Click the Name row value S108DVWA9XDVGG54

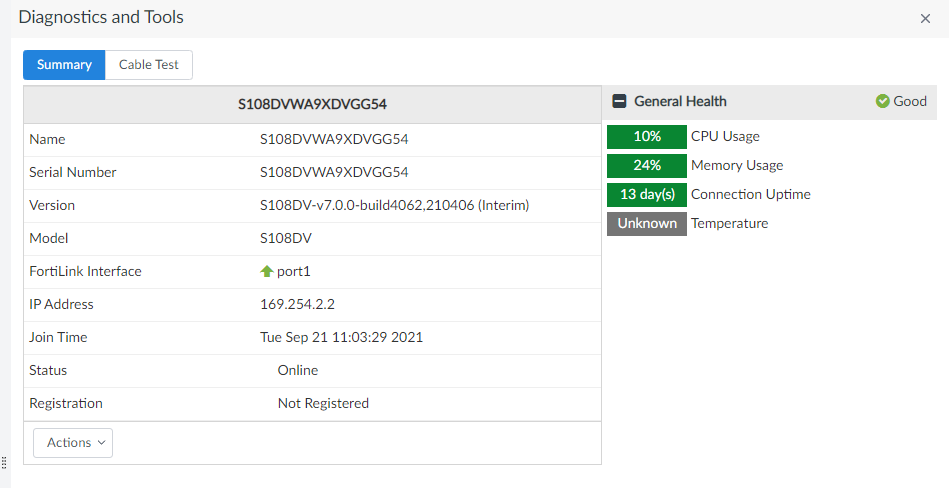(334, 139)
